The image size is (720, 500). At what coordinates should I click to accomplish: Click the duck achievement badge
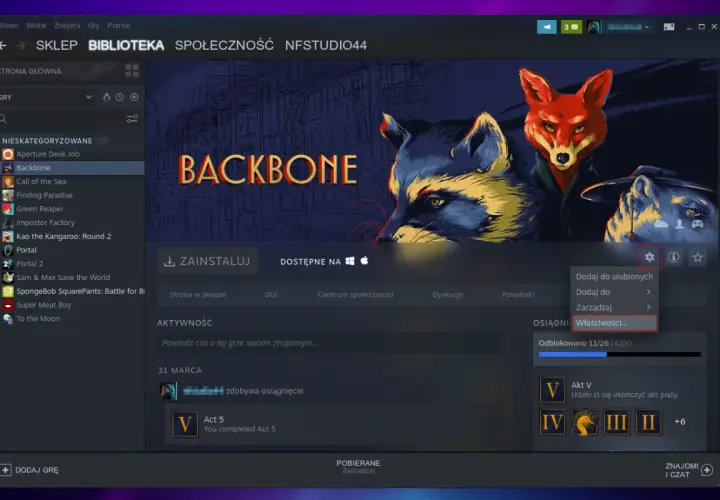pyautogui.click(x=585, y=421)
